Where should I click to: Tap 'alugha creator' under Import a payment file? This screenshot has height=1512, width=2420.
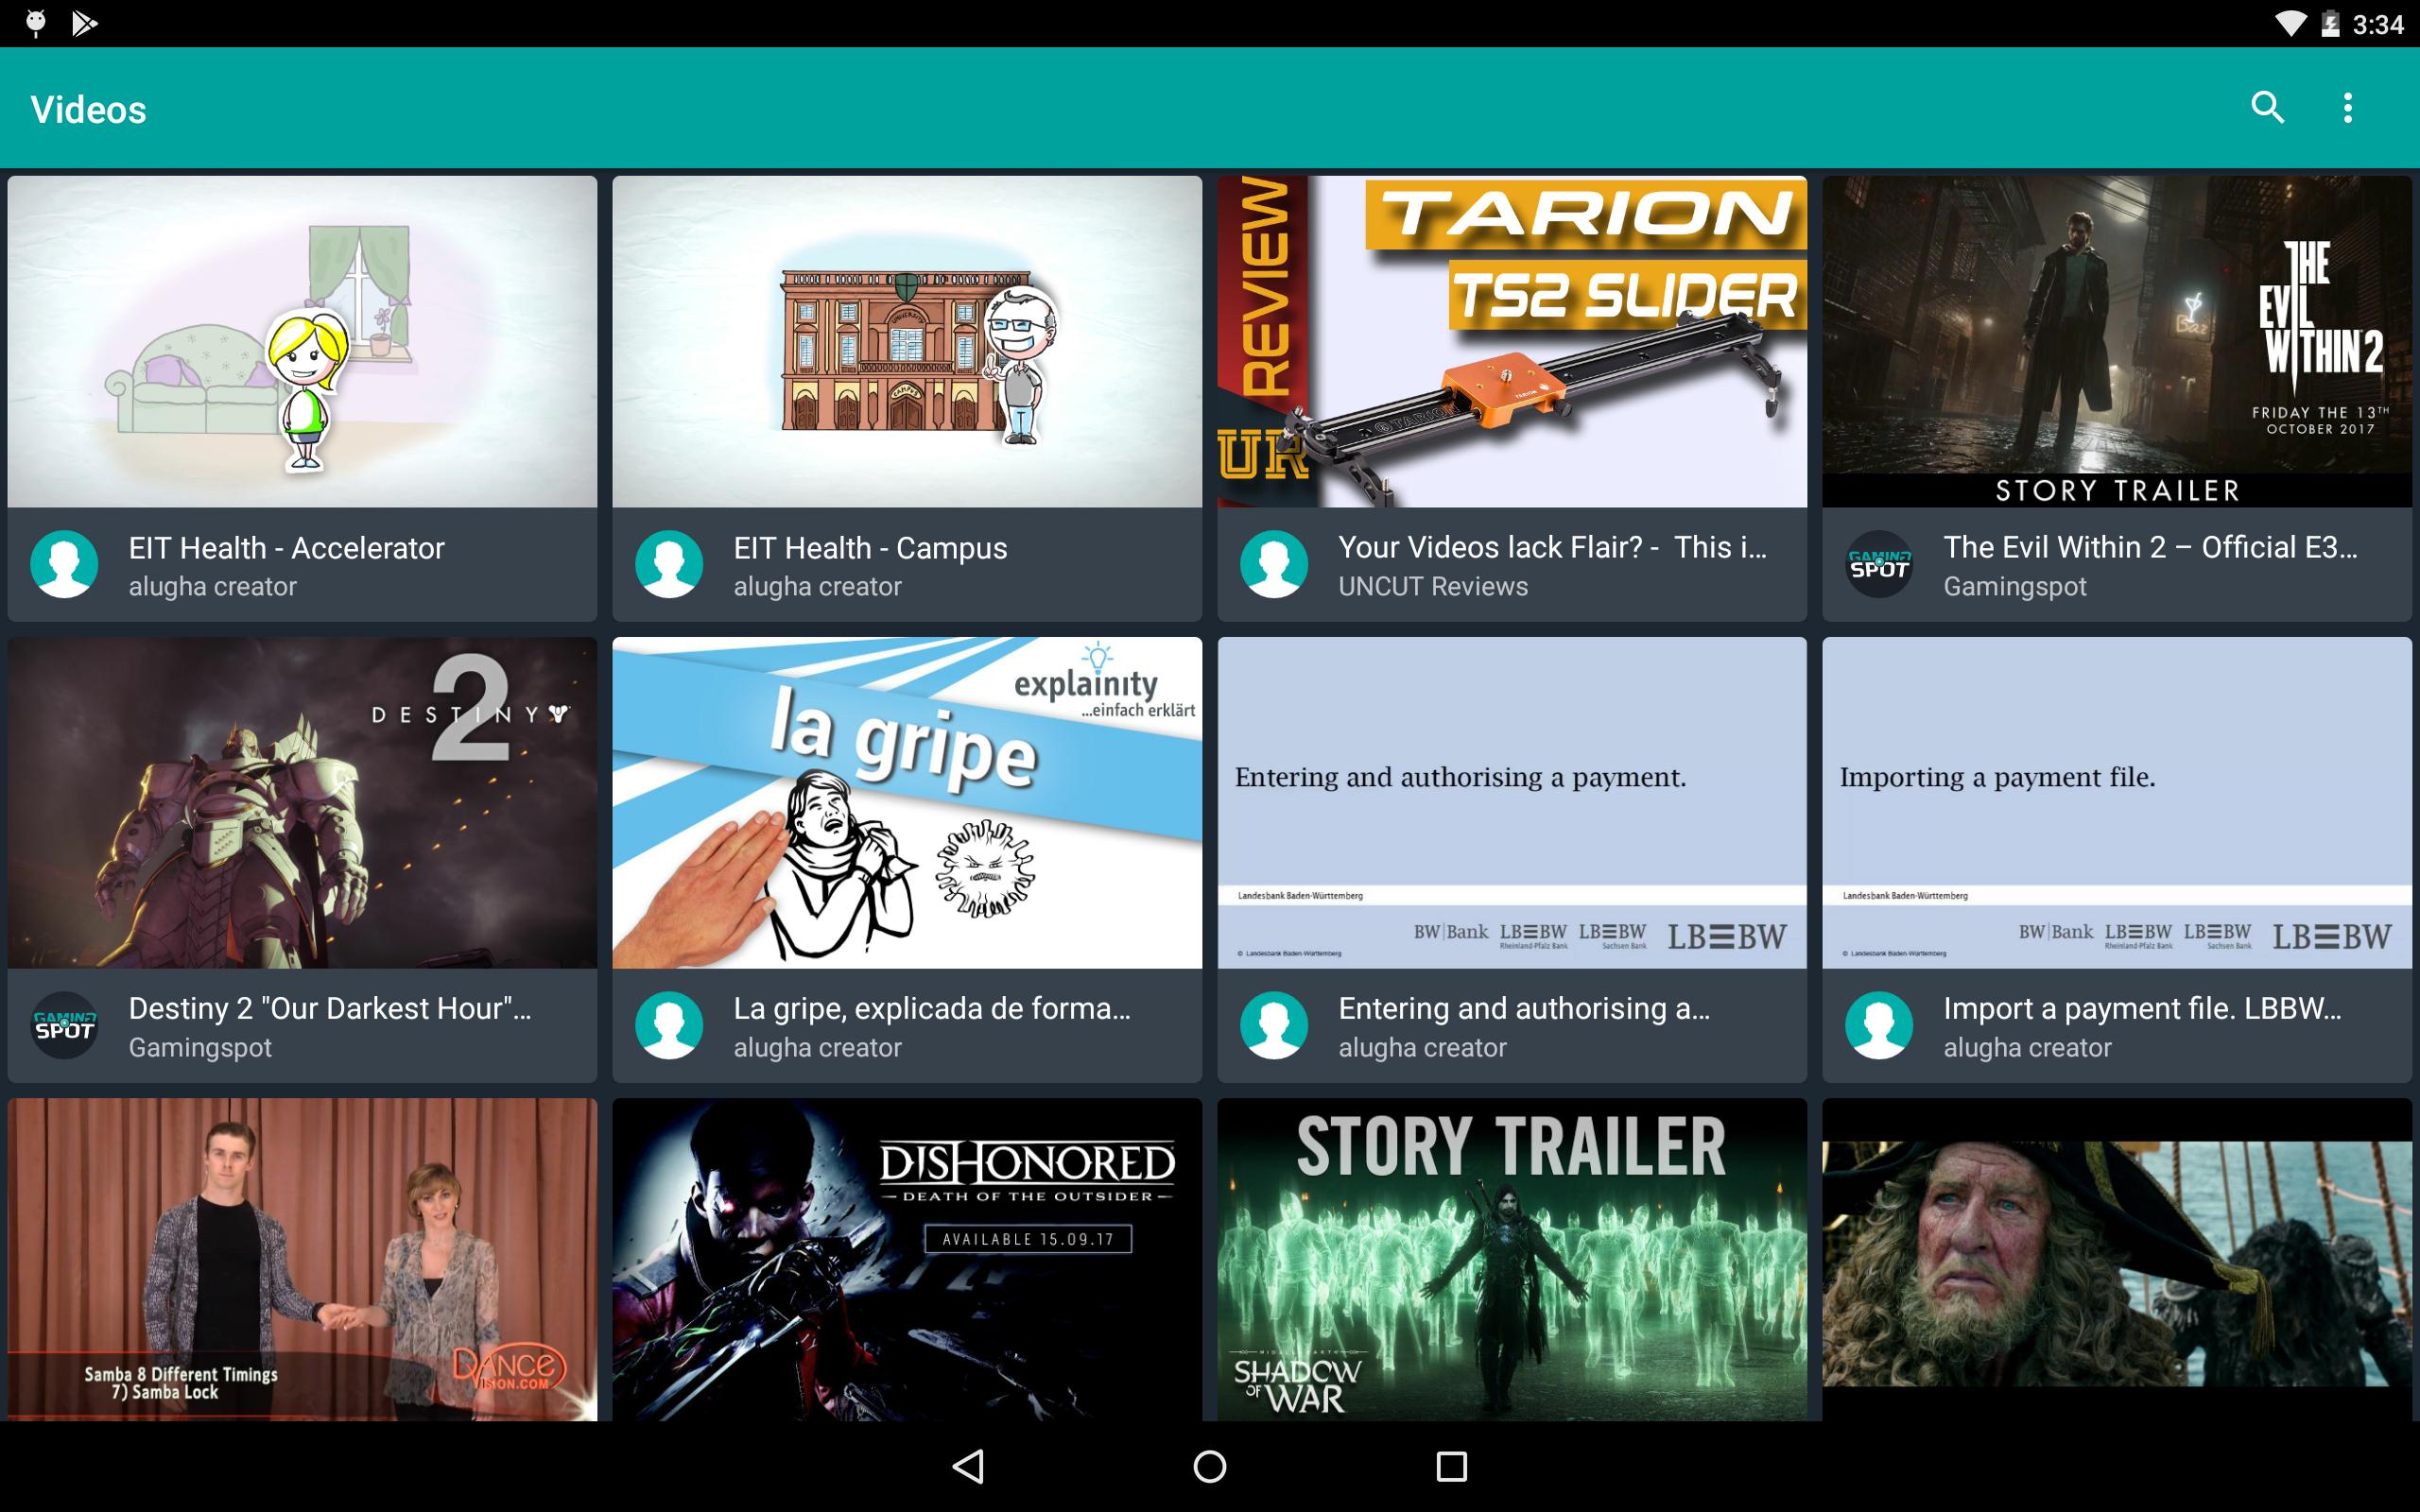[2027, 1048]
